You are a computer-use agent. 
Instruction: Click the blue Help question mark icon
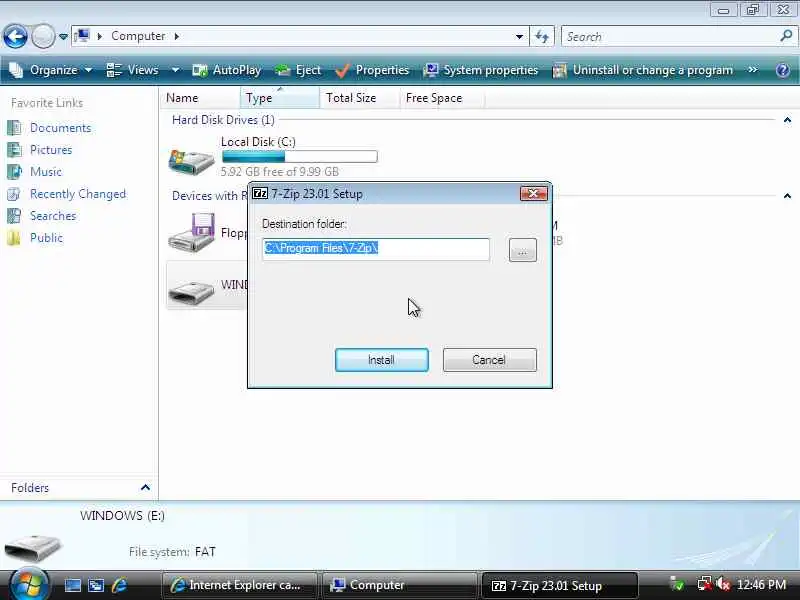[783, 70]
